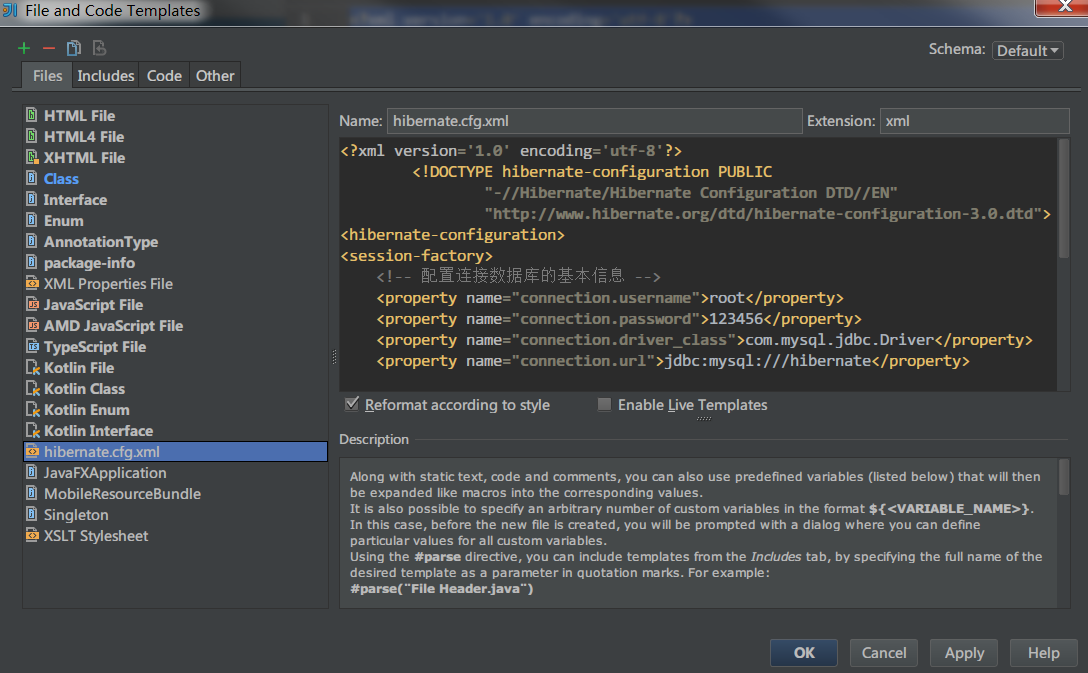Open the Schema Default dropdown
This screenshot has width=1088, height=673.
tap(1028, 50)
